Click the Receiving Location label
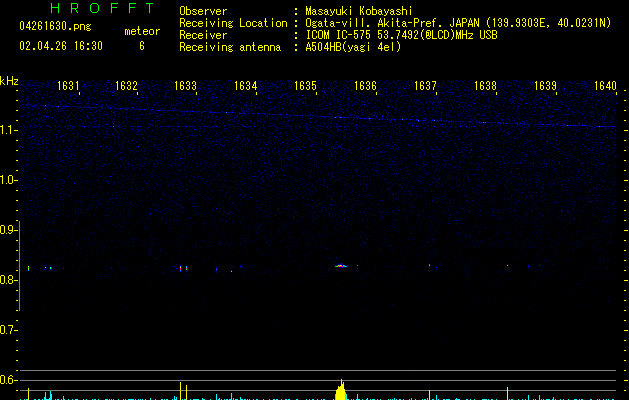629x400 pixels. pyautogui.click(x=233, y=23)
